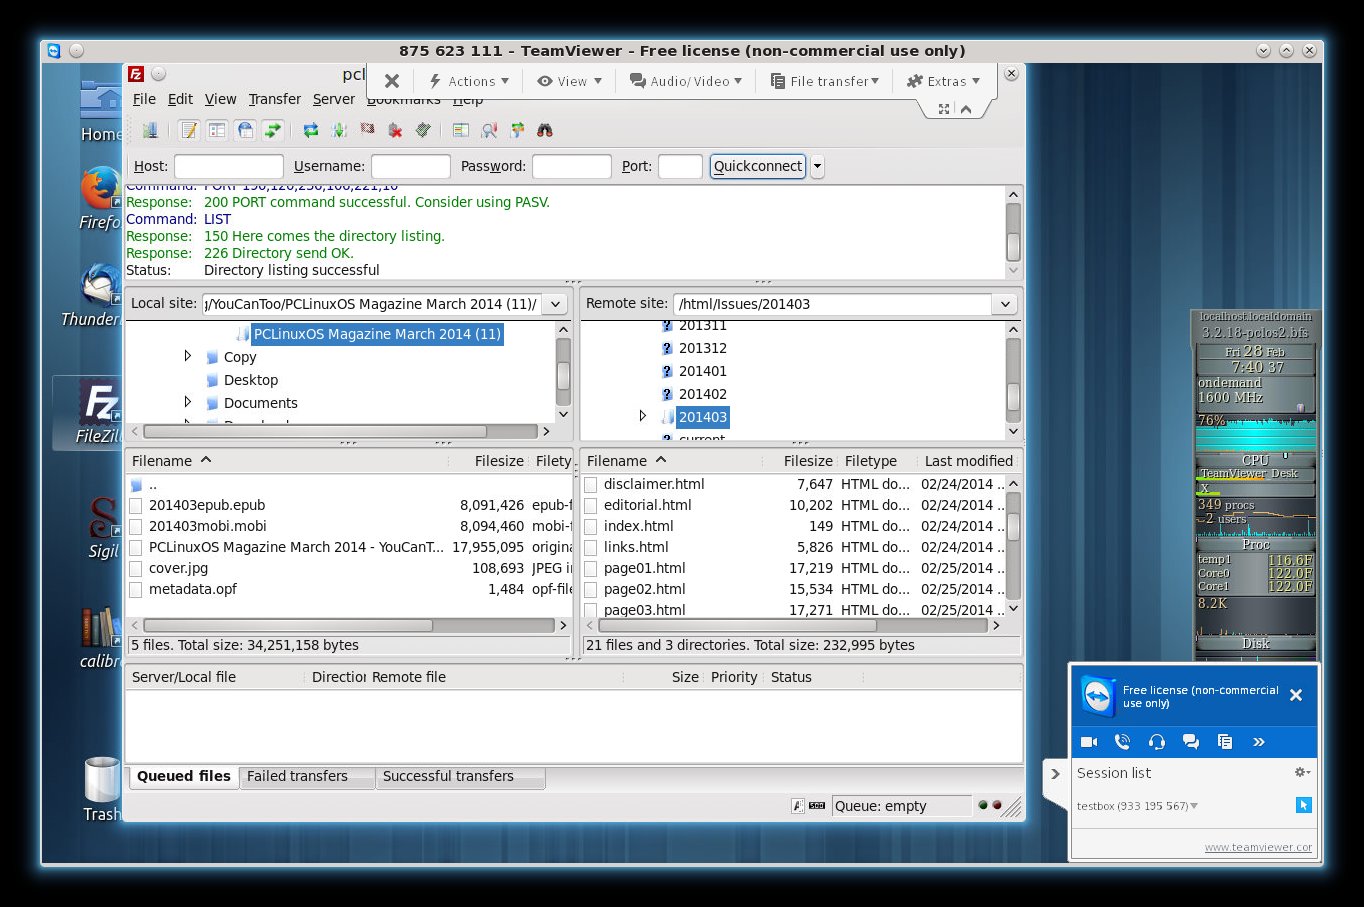Disconnect from the current server icon
1364x907 pixels.
tap(395, 130)
